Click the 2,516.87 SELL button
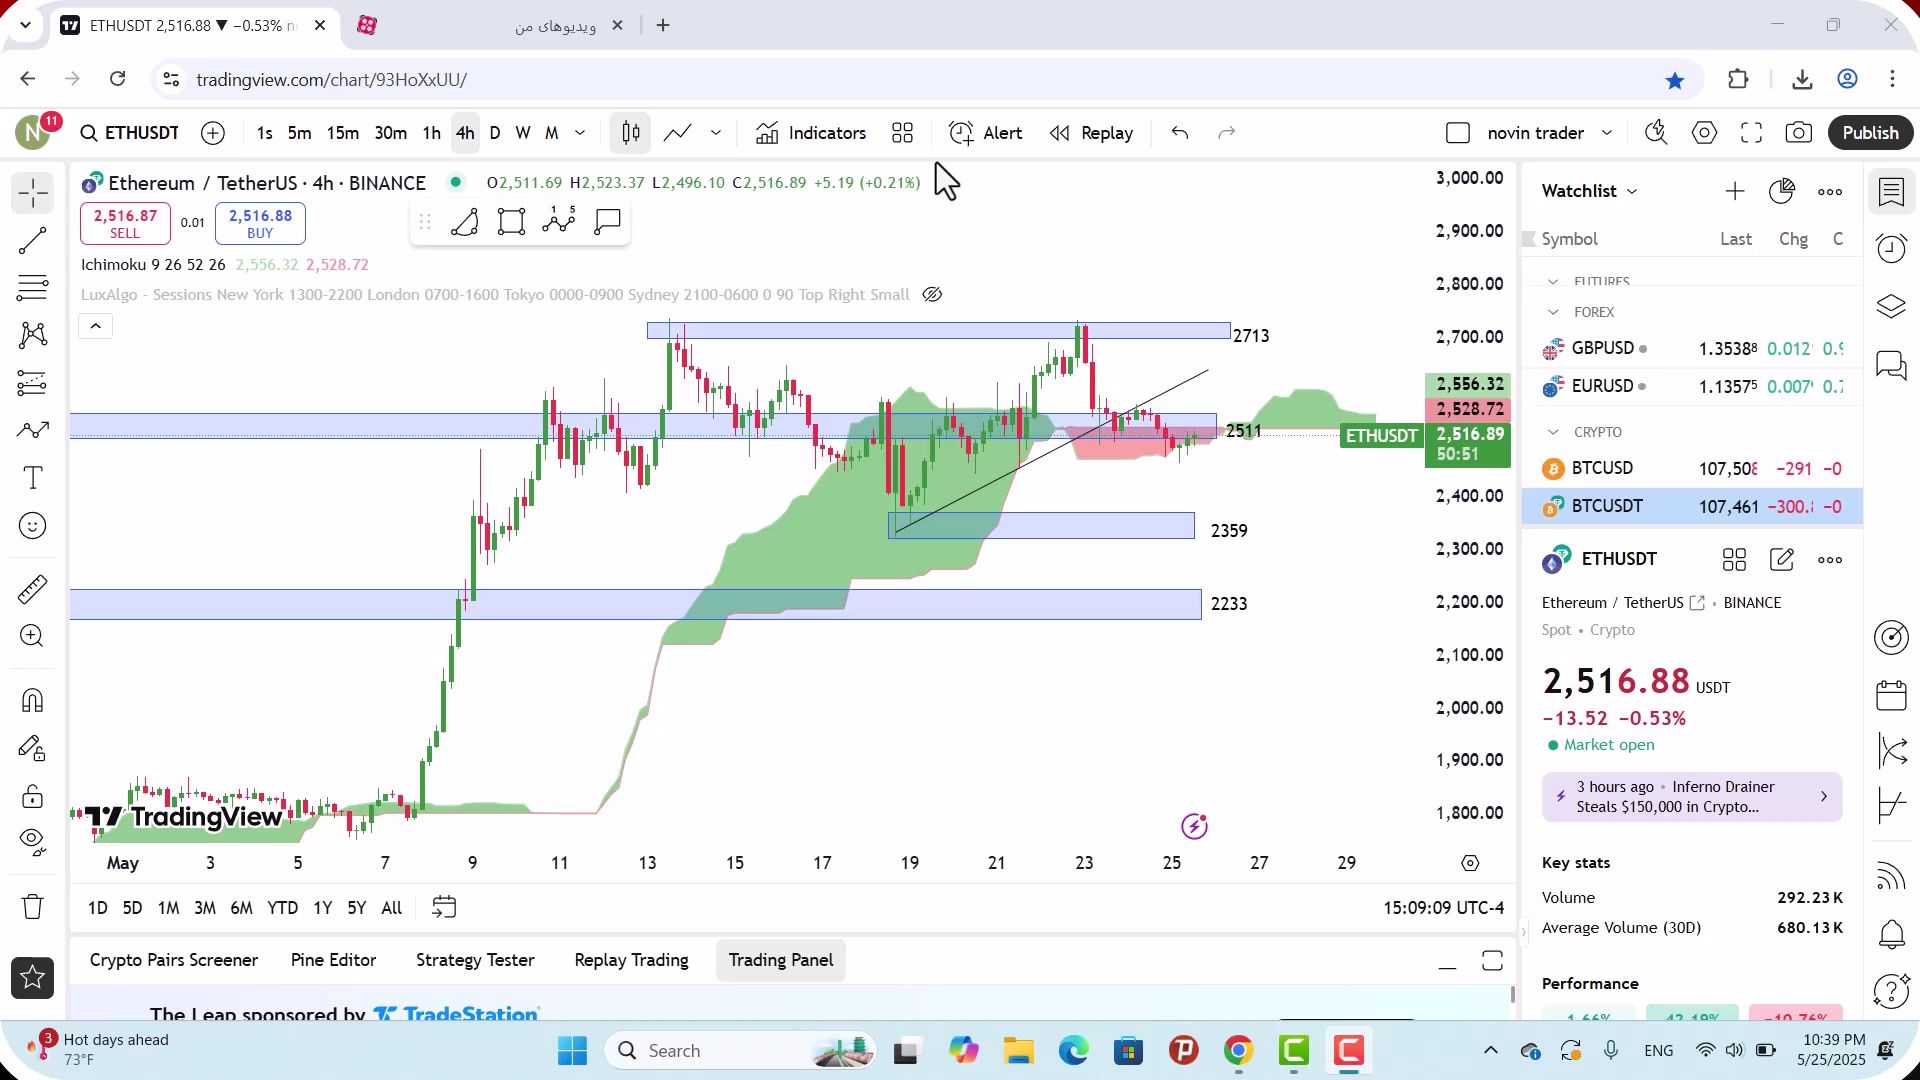Image resolution: width=1920 pixels, height=1080 pixels. [125, 224]
